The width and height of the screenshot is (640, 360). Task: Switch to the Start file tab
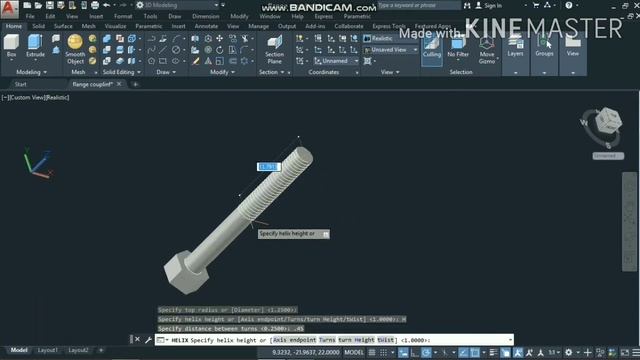pos(20,84)
